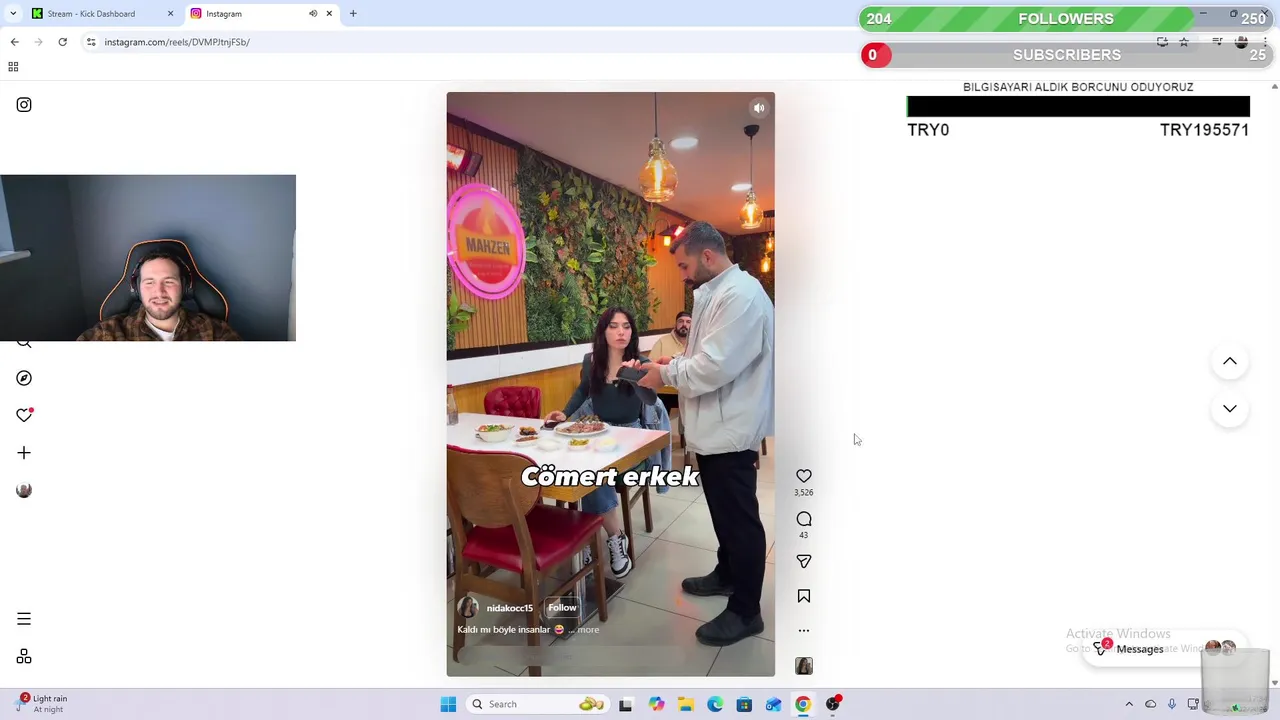Screen dimensions: 1280x720
Task: Open the profile avatar in the left sidebar
Action: click(24, 490)
